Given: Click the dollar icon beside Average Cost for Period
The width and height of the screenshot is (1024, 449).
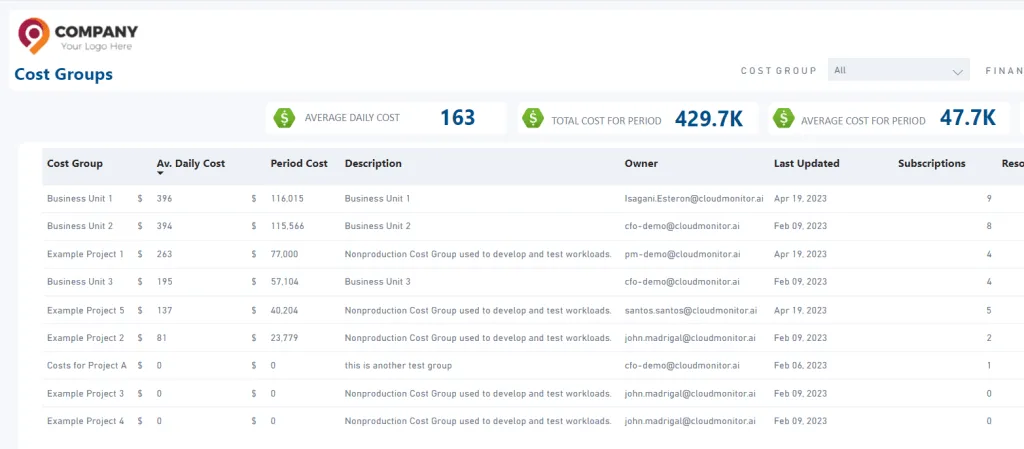Looking at the screenshot, I should (x=784, y=118).
